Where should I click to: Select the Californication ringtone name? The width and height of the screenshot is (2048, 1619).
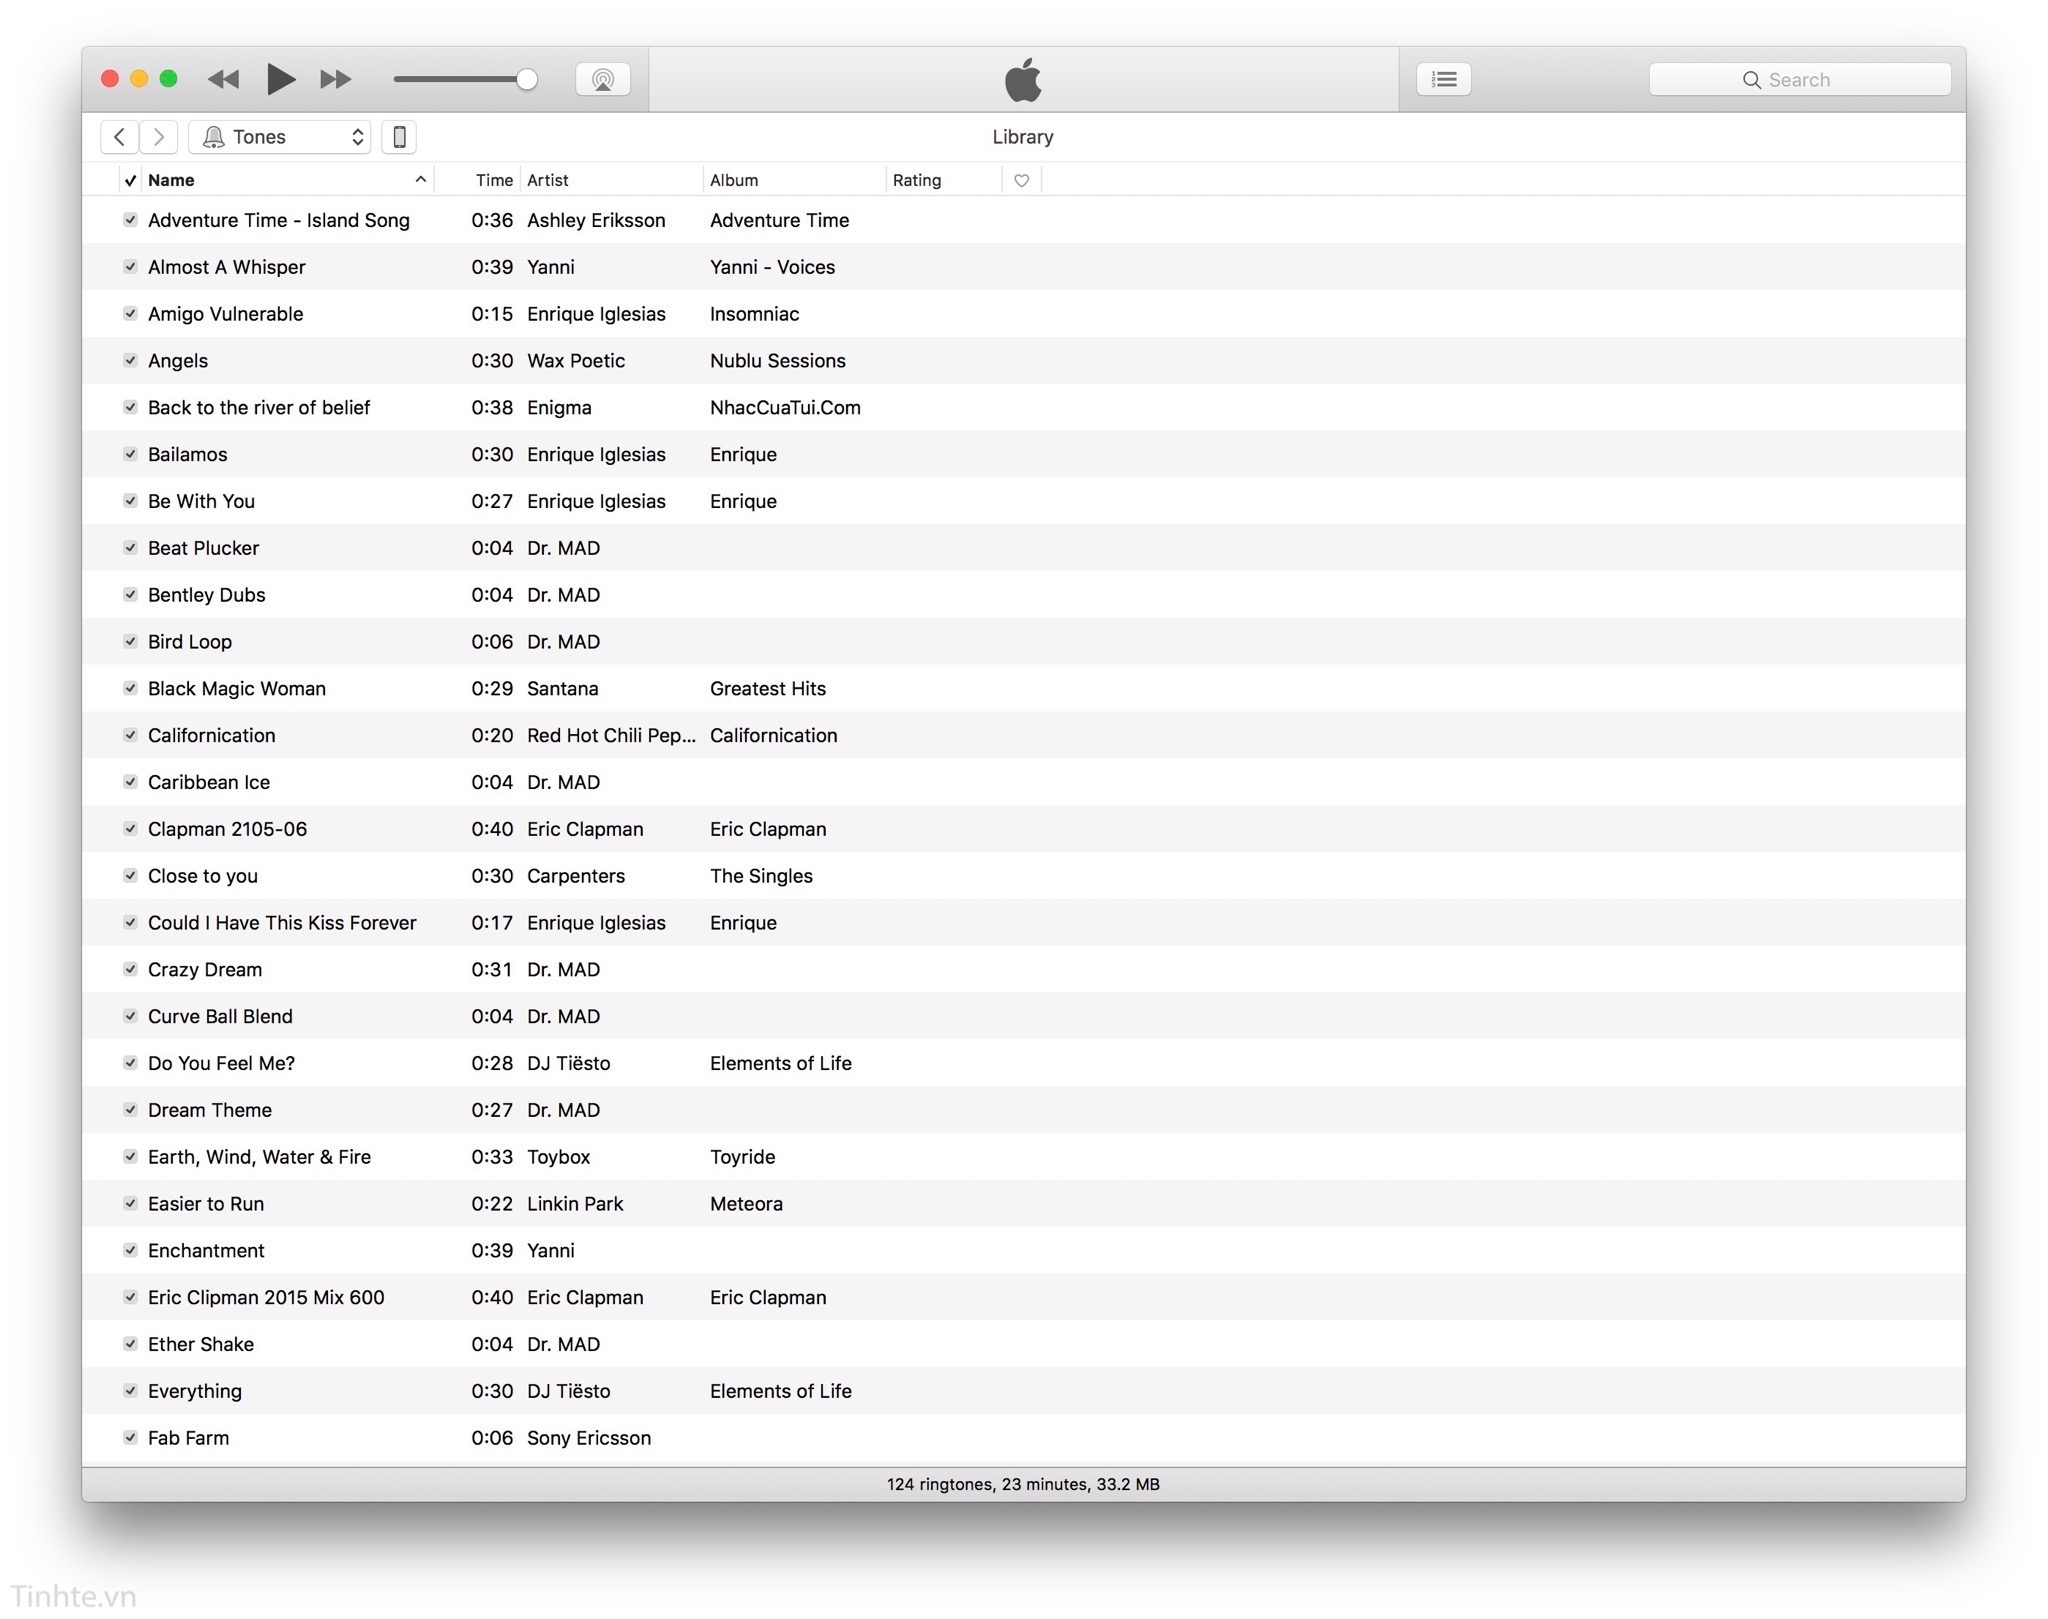212,736
